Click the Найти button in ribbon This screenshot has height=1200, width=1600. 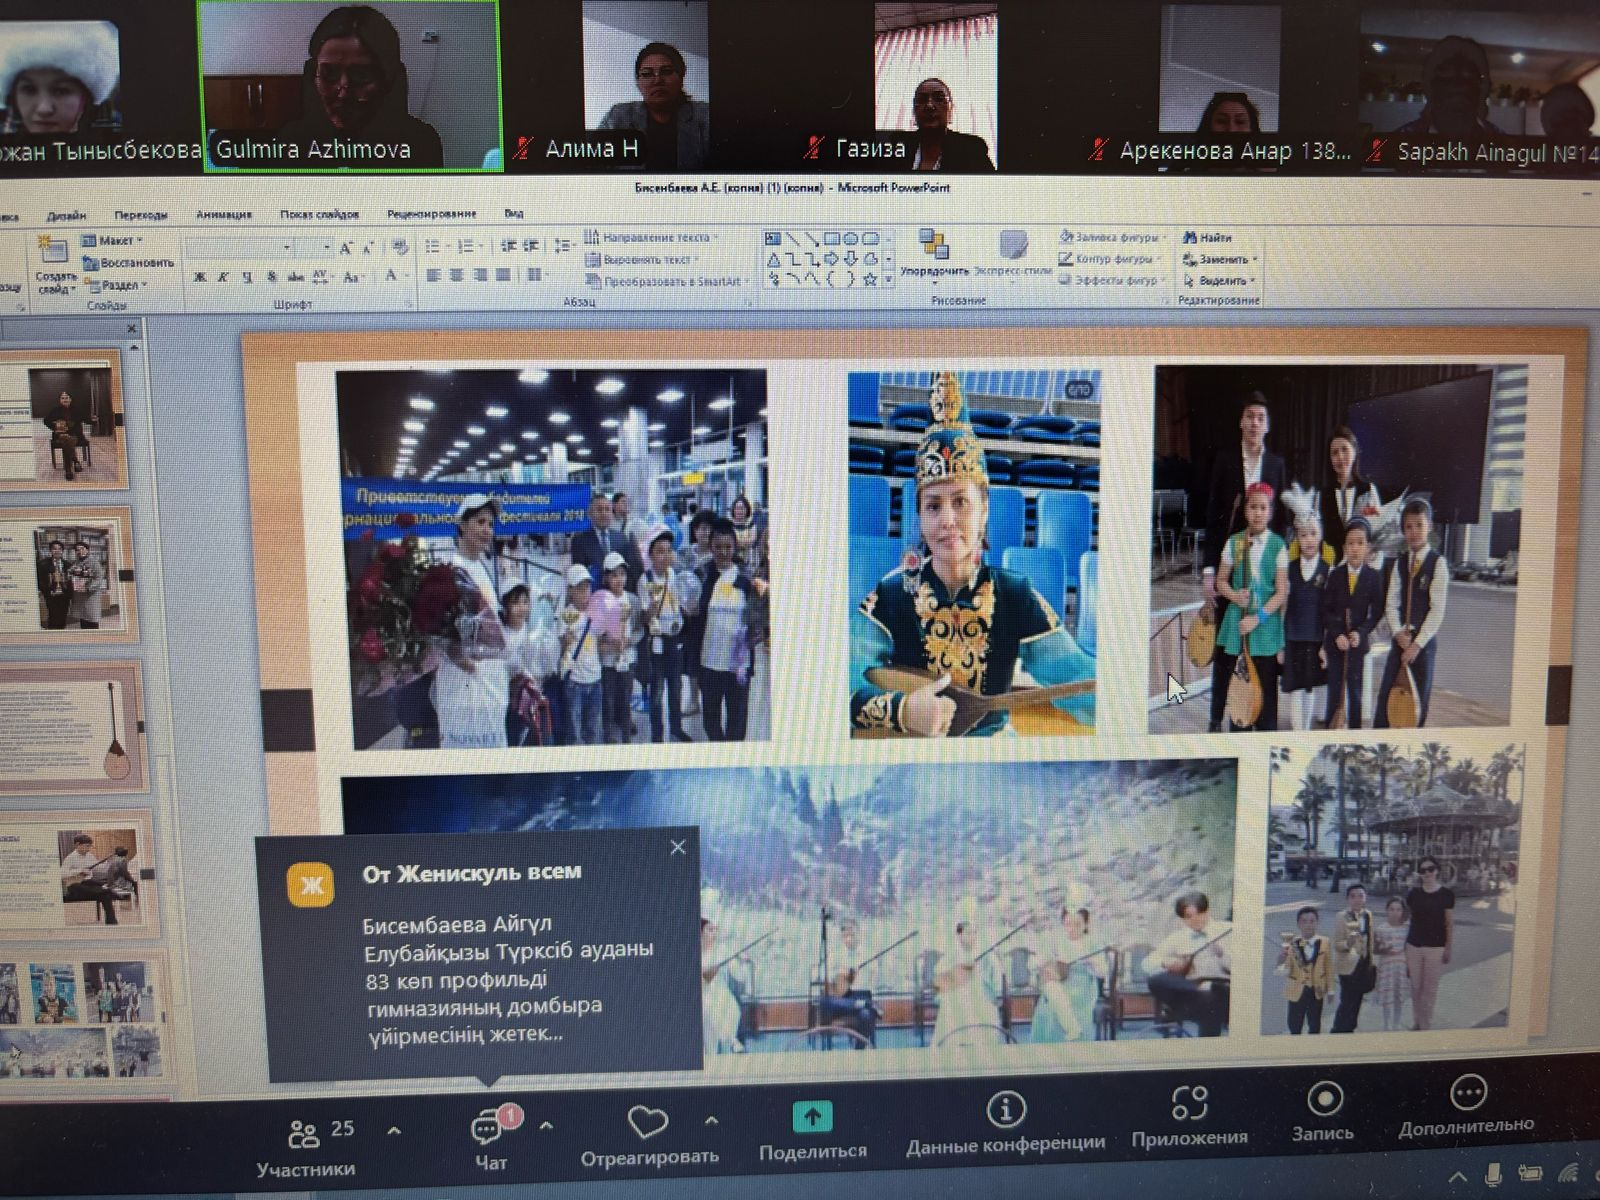tap(1207, 238)
